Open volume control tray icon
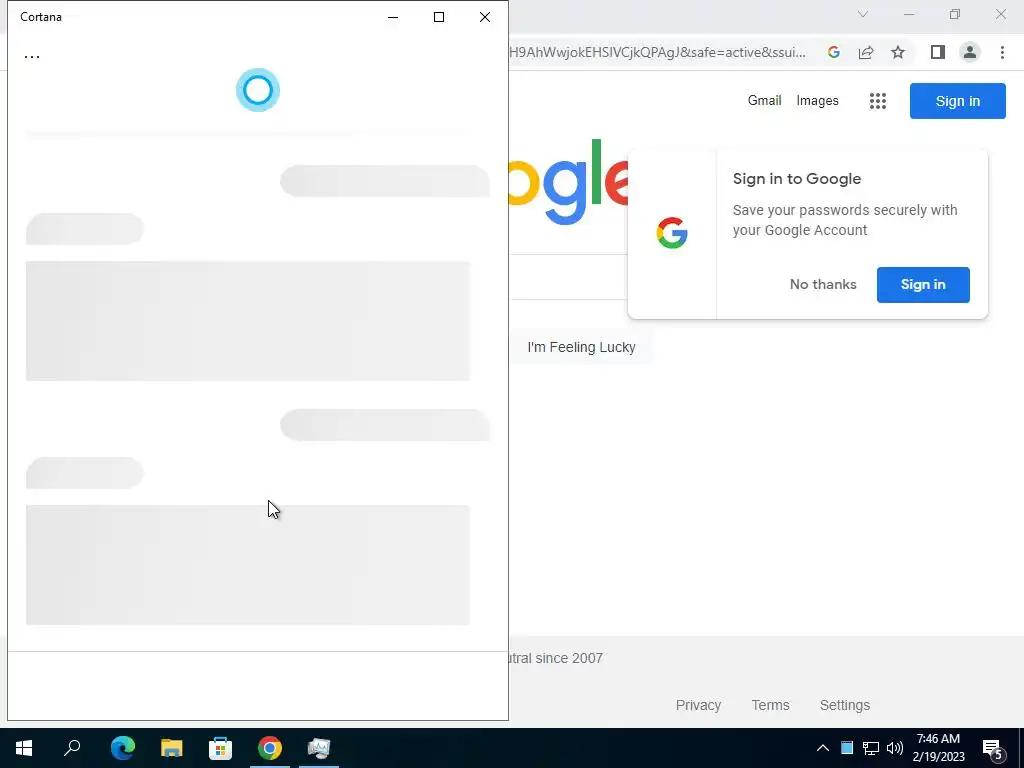Screen dimensions: 1024x768 click(894, 748)
